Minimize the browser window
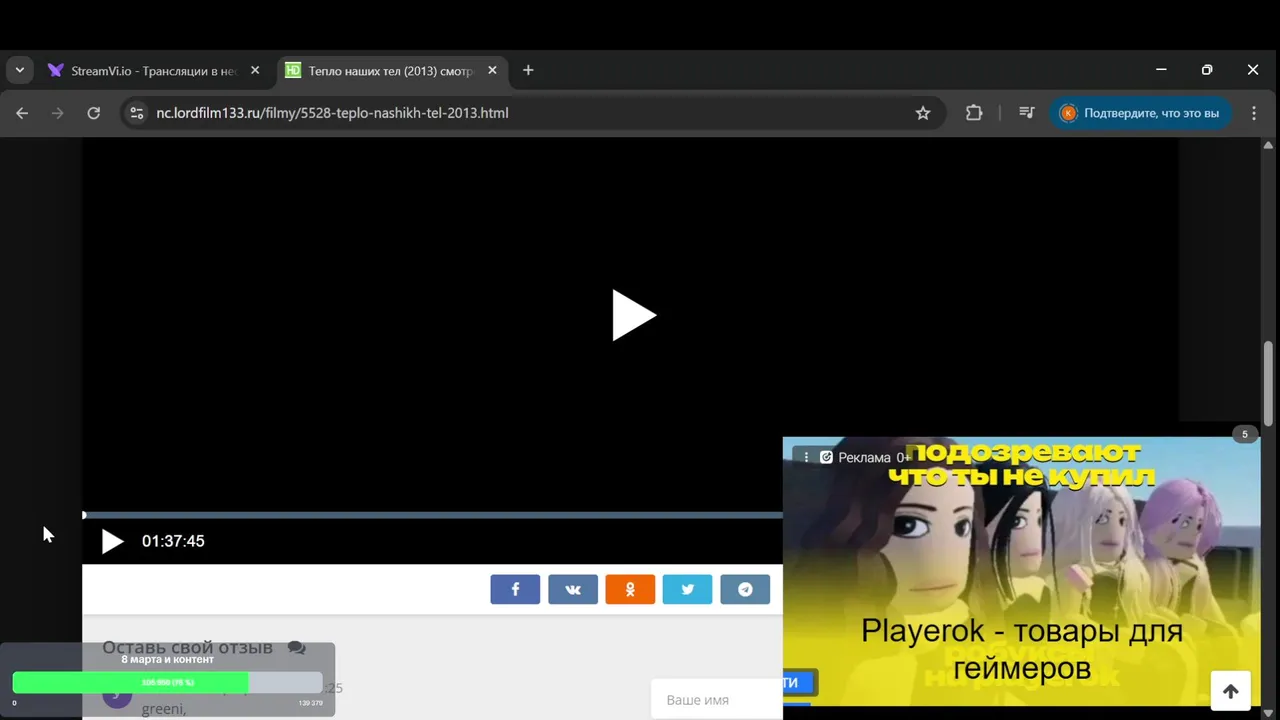The height and width of the screenshot is (720, 1280). coord(1161,70)
